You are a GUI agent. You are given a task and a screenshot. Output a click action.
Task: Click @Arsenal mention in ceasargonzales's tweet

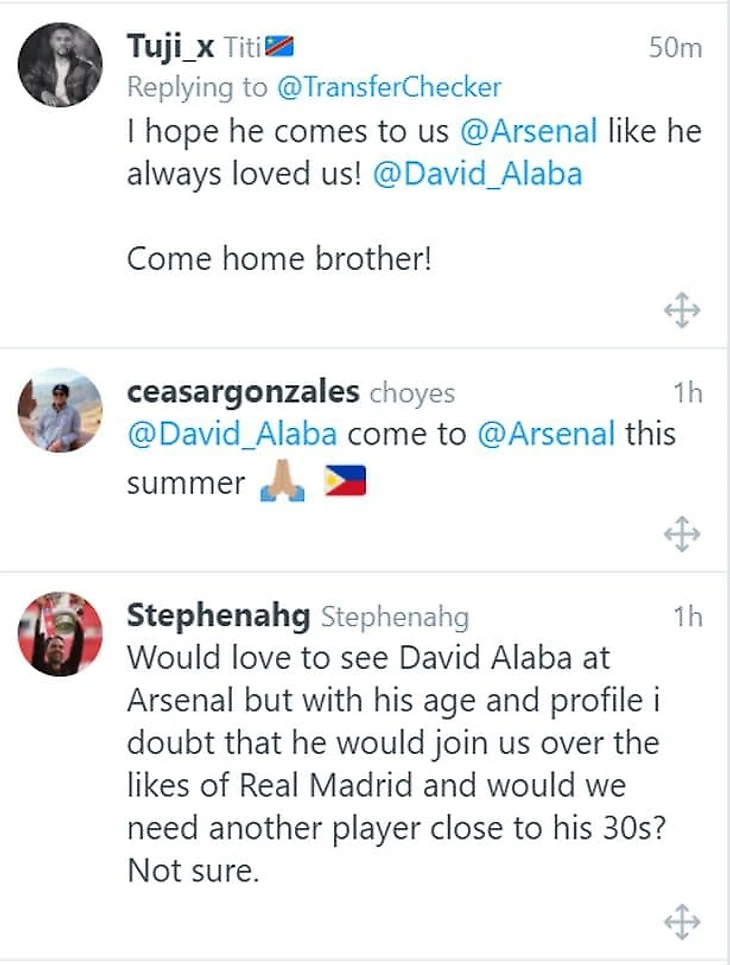546,436
